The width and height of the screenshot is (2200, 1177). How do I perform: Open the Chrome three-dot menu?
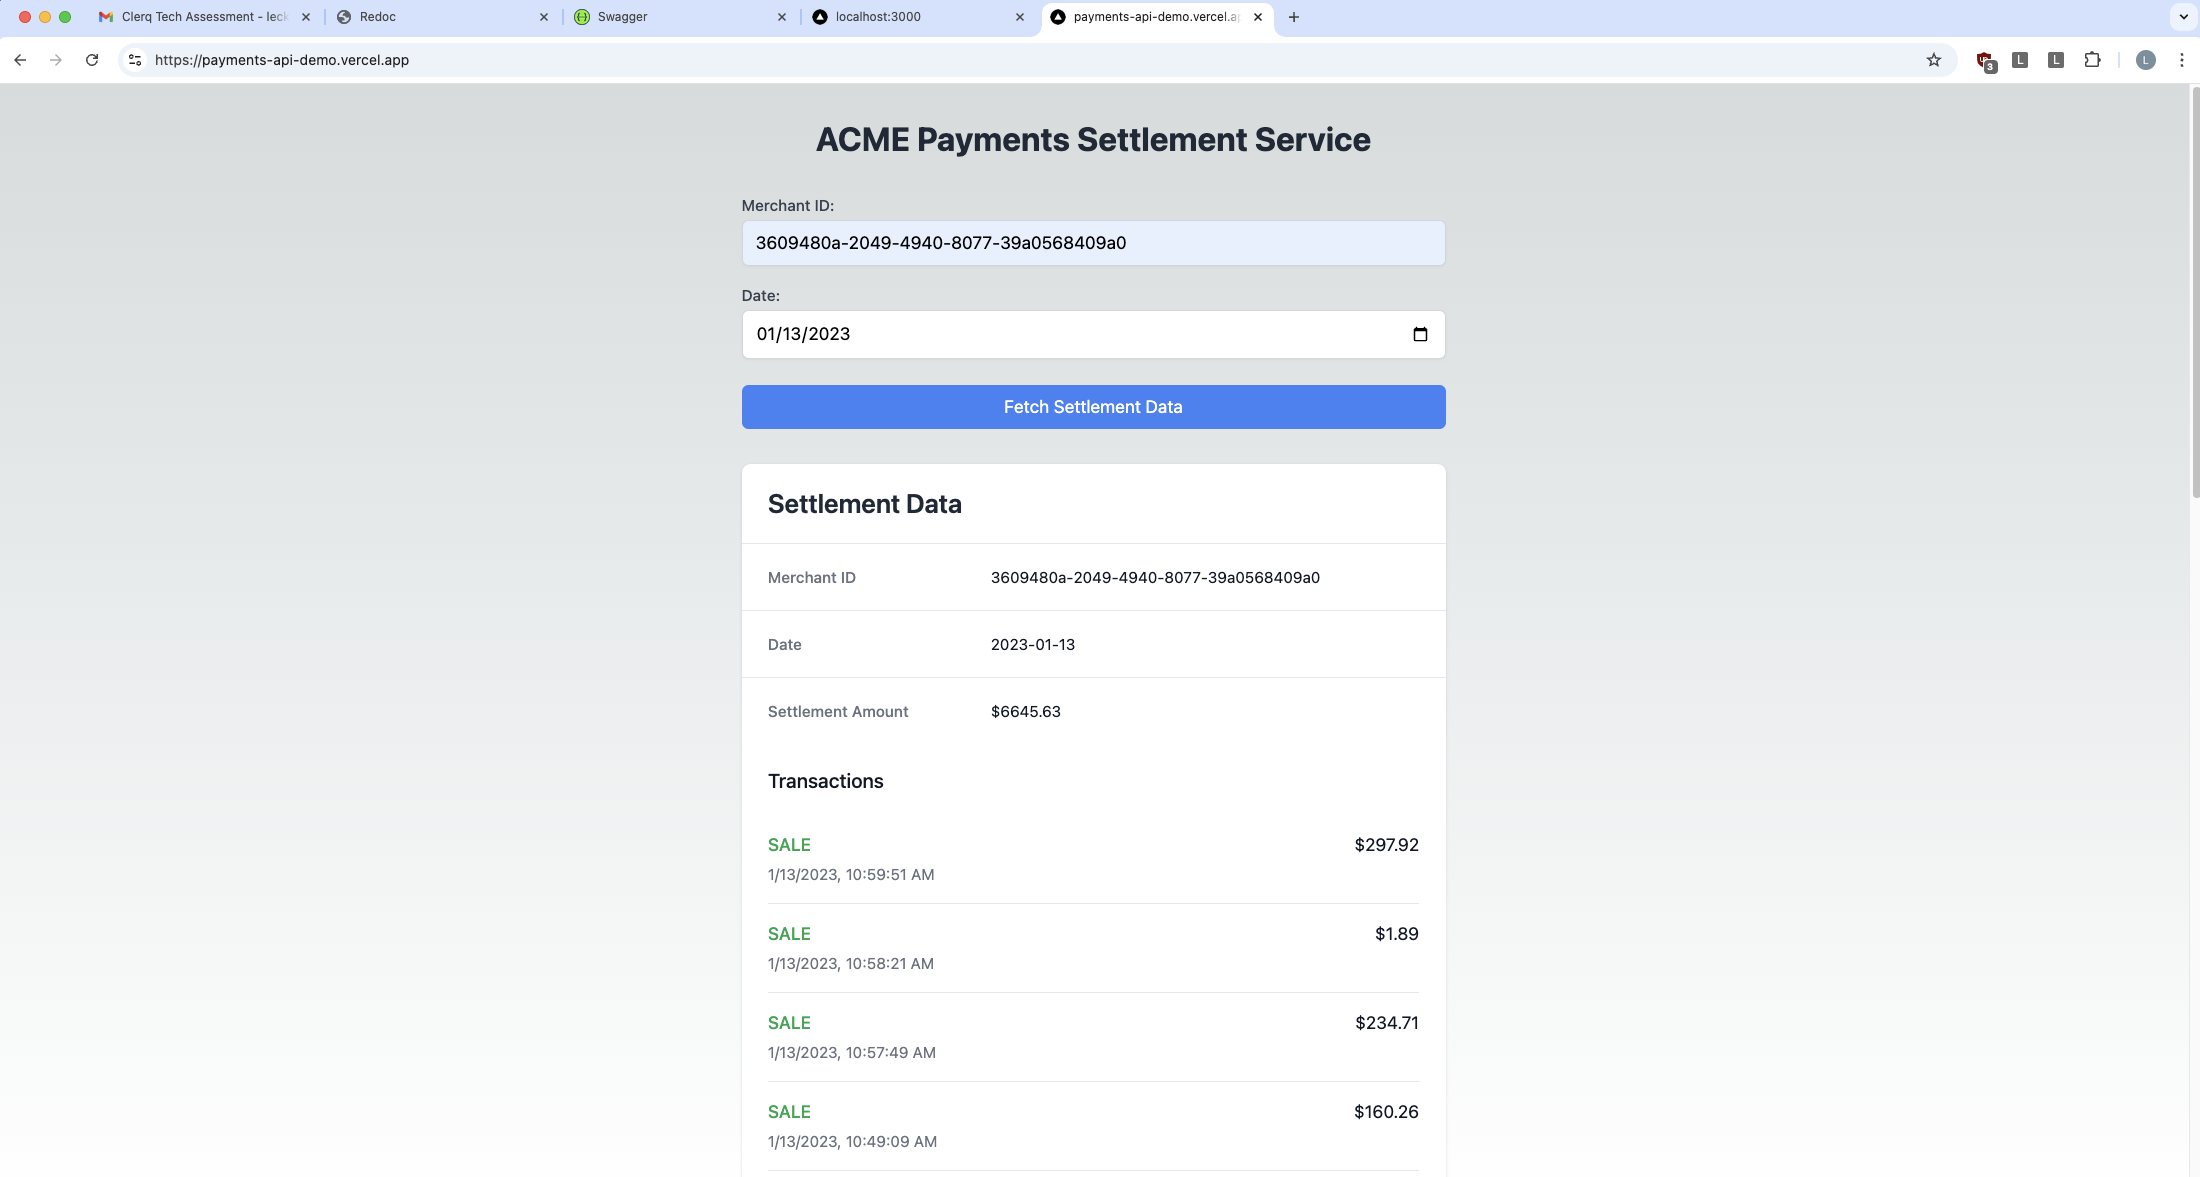[2181, 60]
